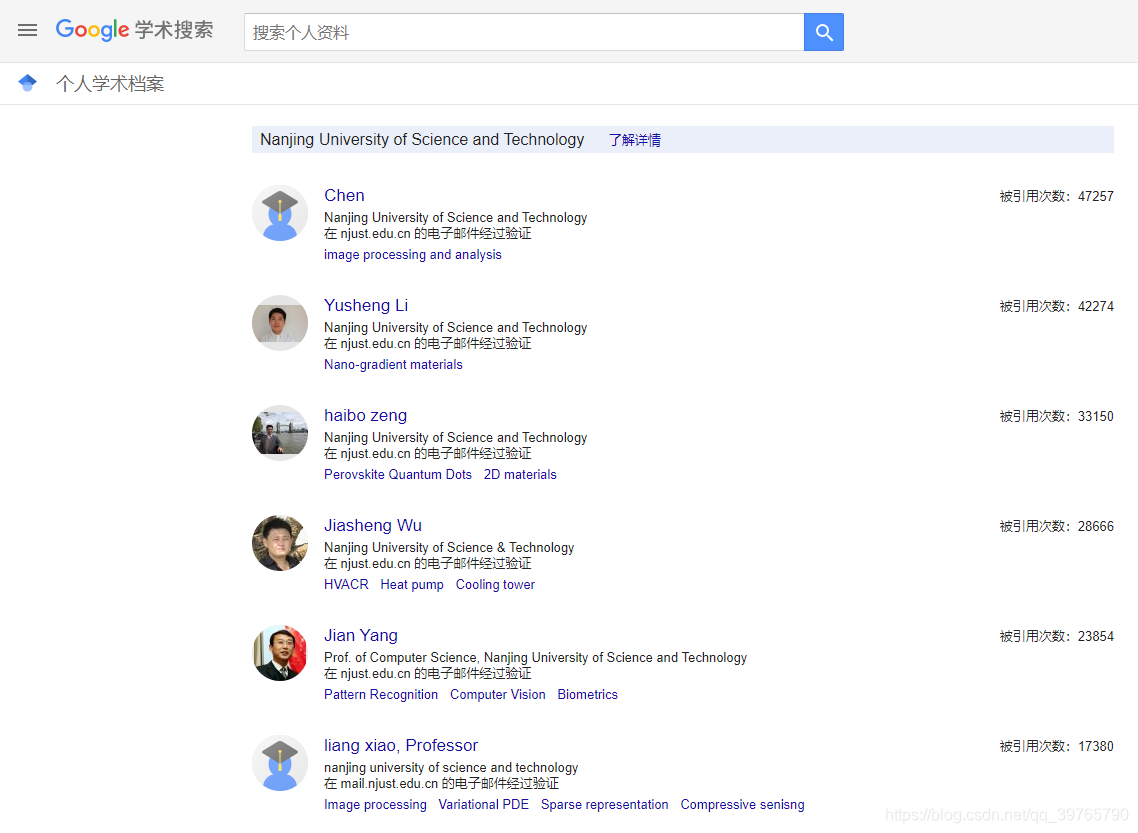The image size is (1138, 833).
Task: Select the image processing and analysis tag
Action: (412, 255)
